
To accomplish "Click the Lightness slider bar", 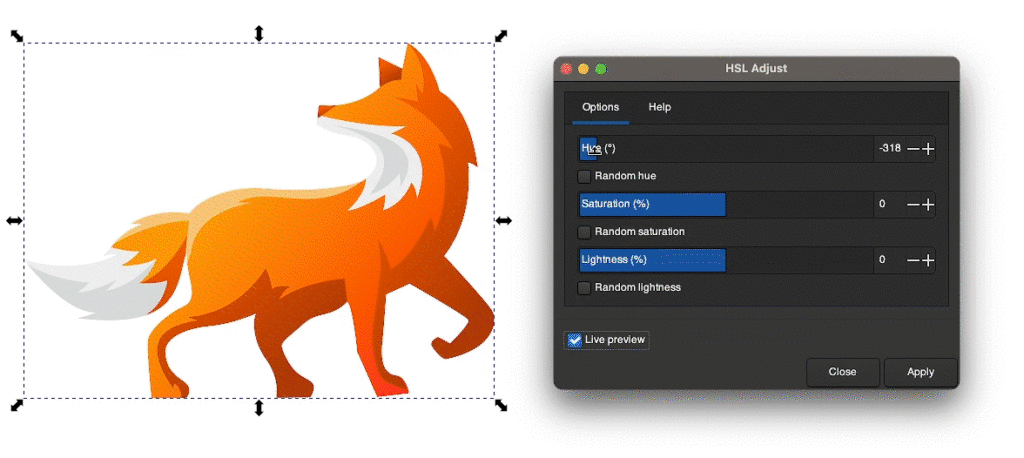I will [726, 260].
